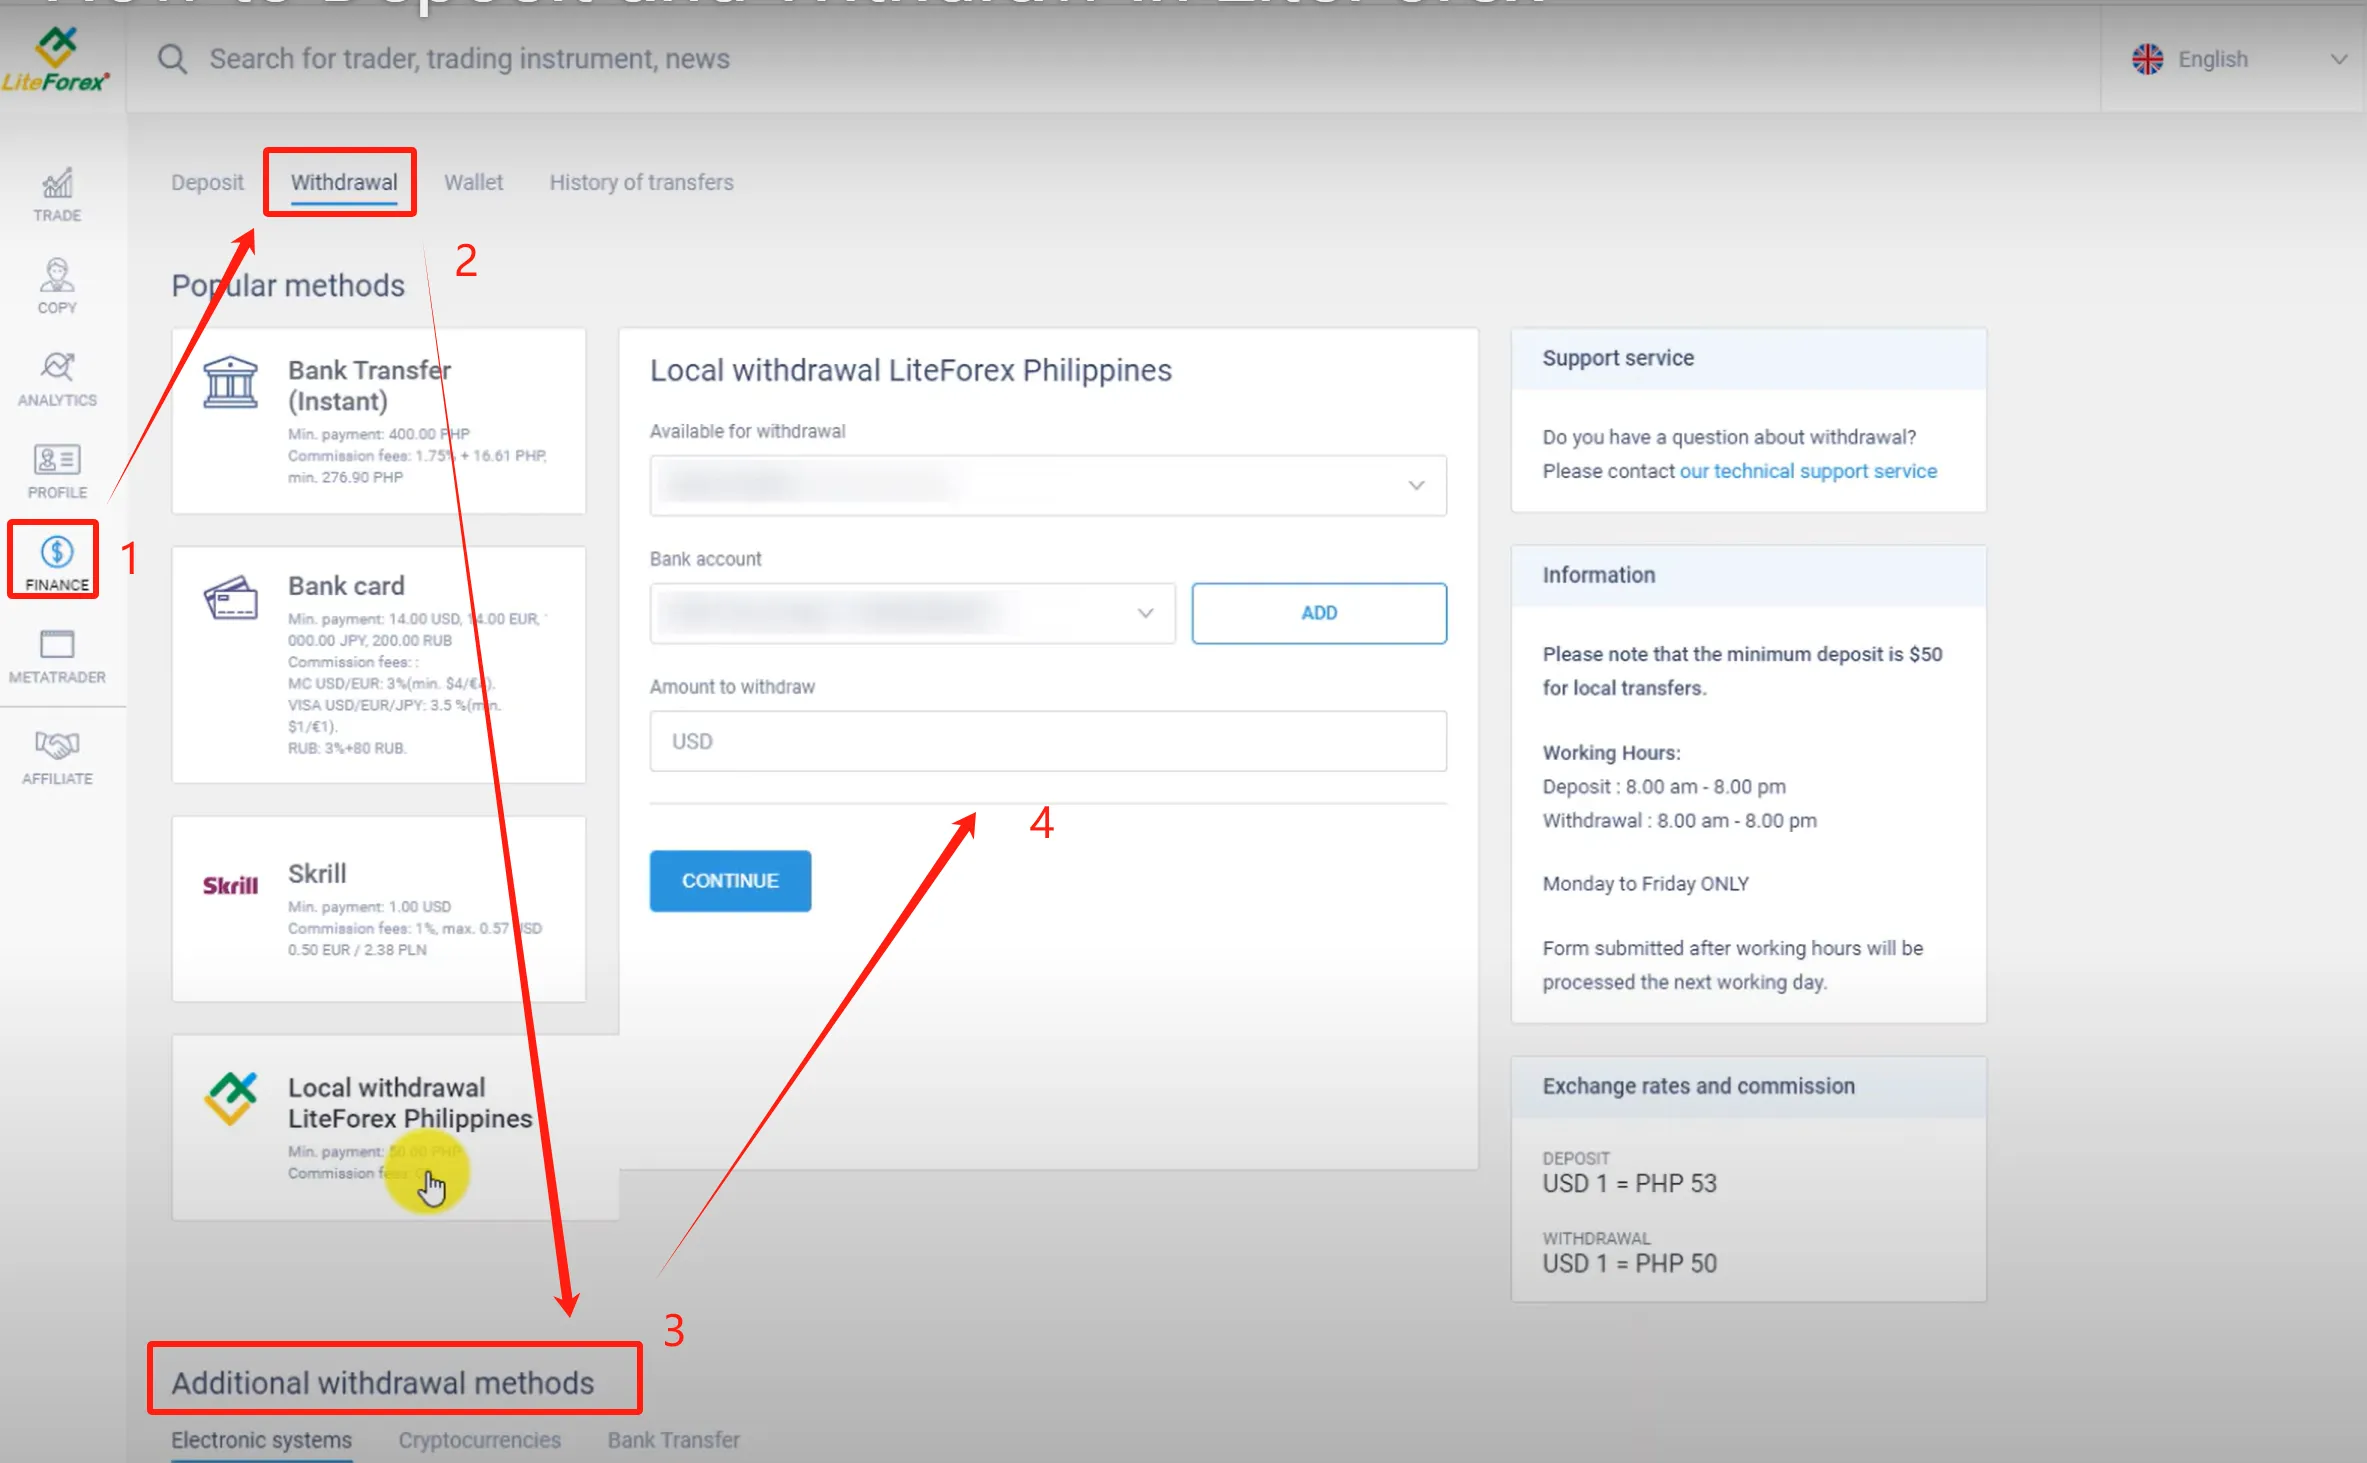This screenshot has width=2367, height=1463.
Task: Click the "Amount to withdraw" label
Action: (x=732, y=687)
